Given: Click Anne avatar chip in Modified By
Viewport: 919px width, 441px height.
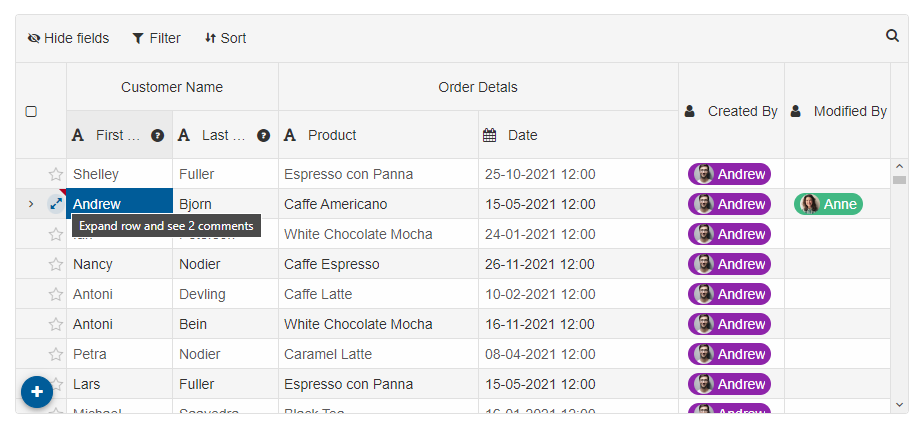Looking at the screenshot, I should [828, 204].
